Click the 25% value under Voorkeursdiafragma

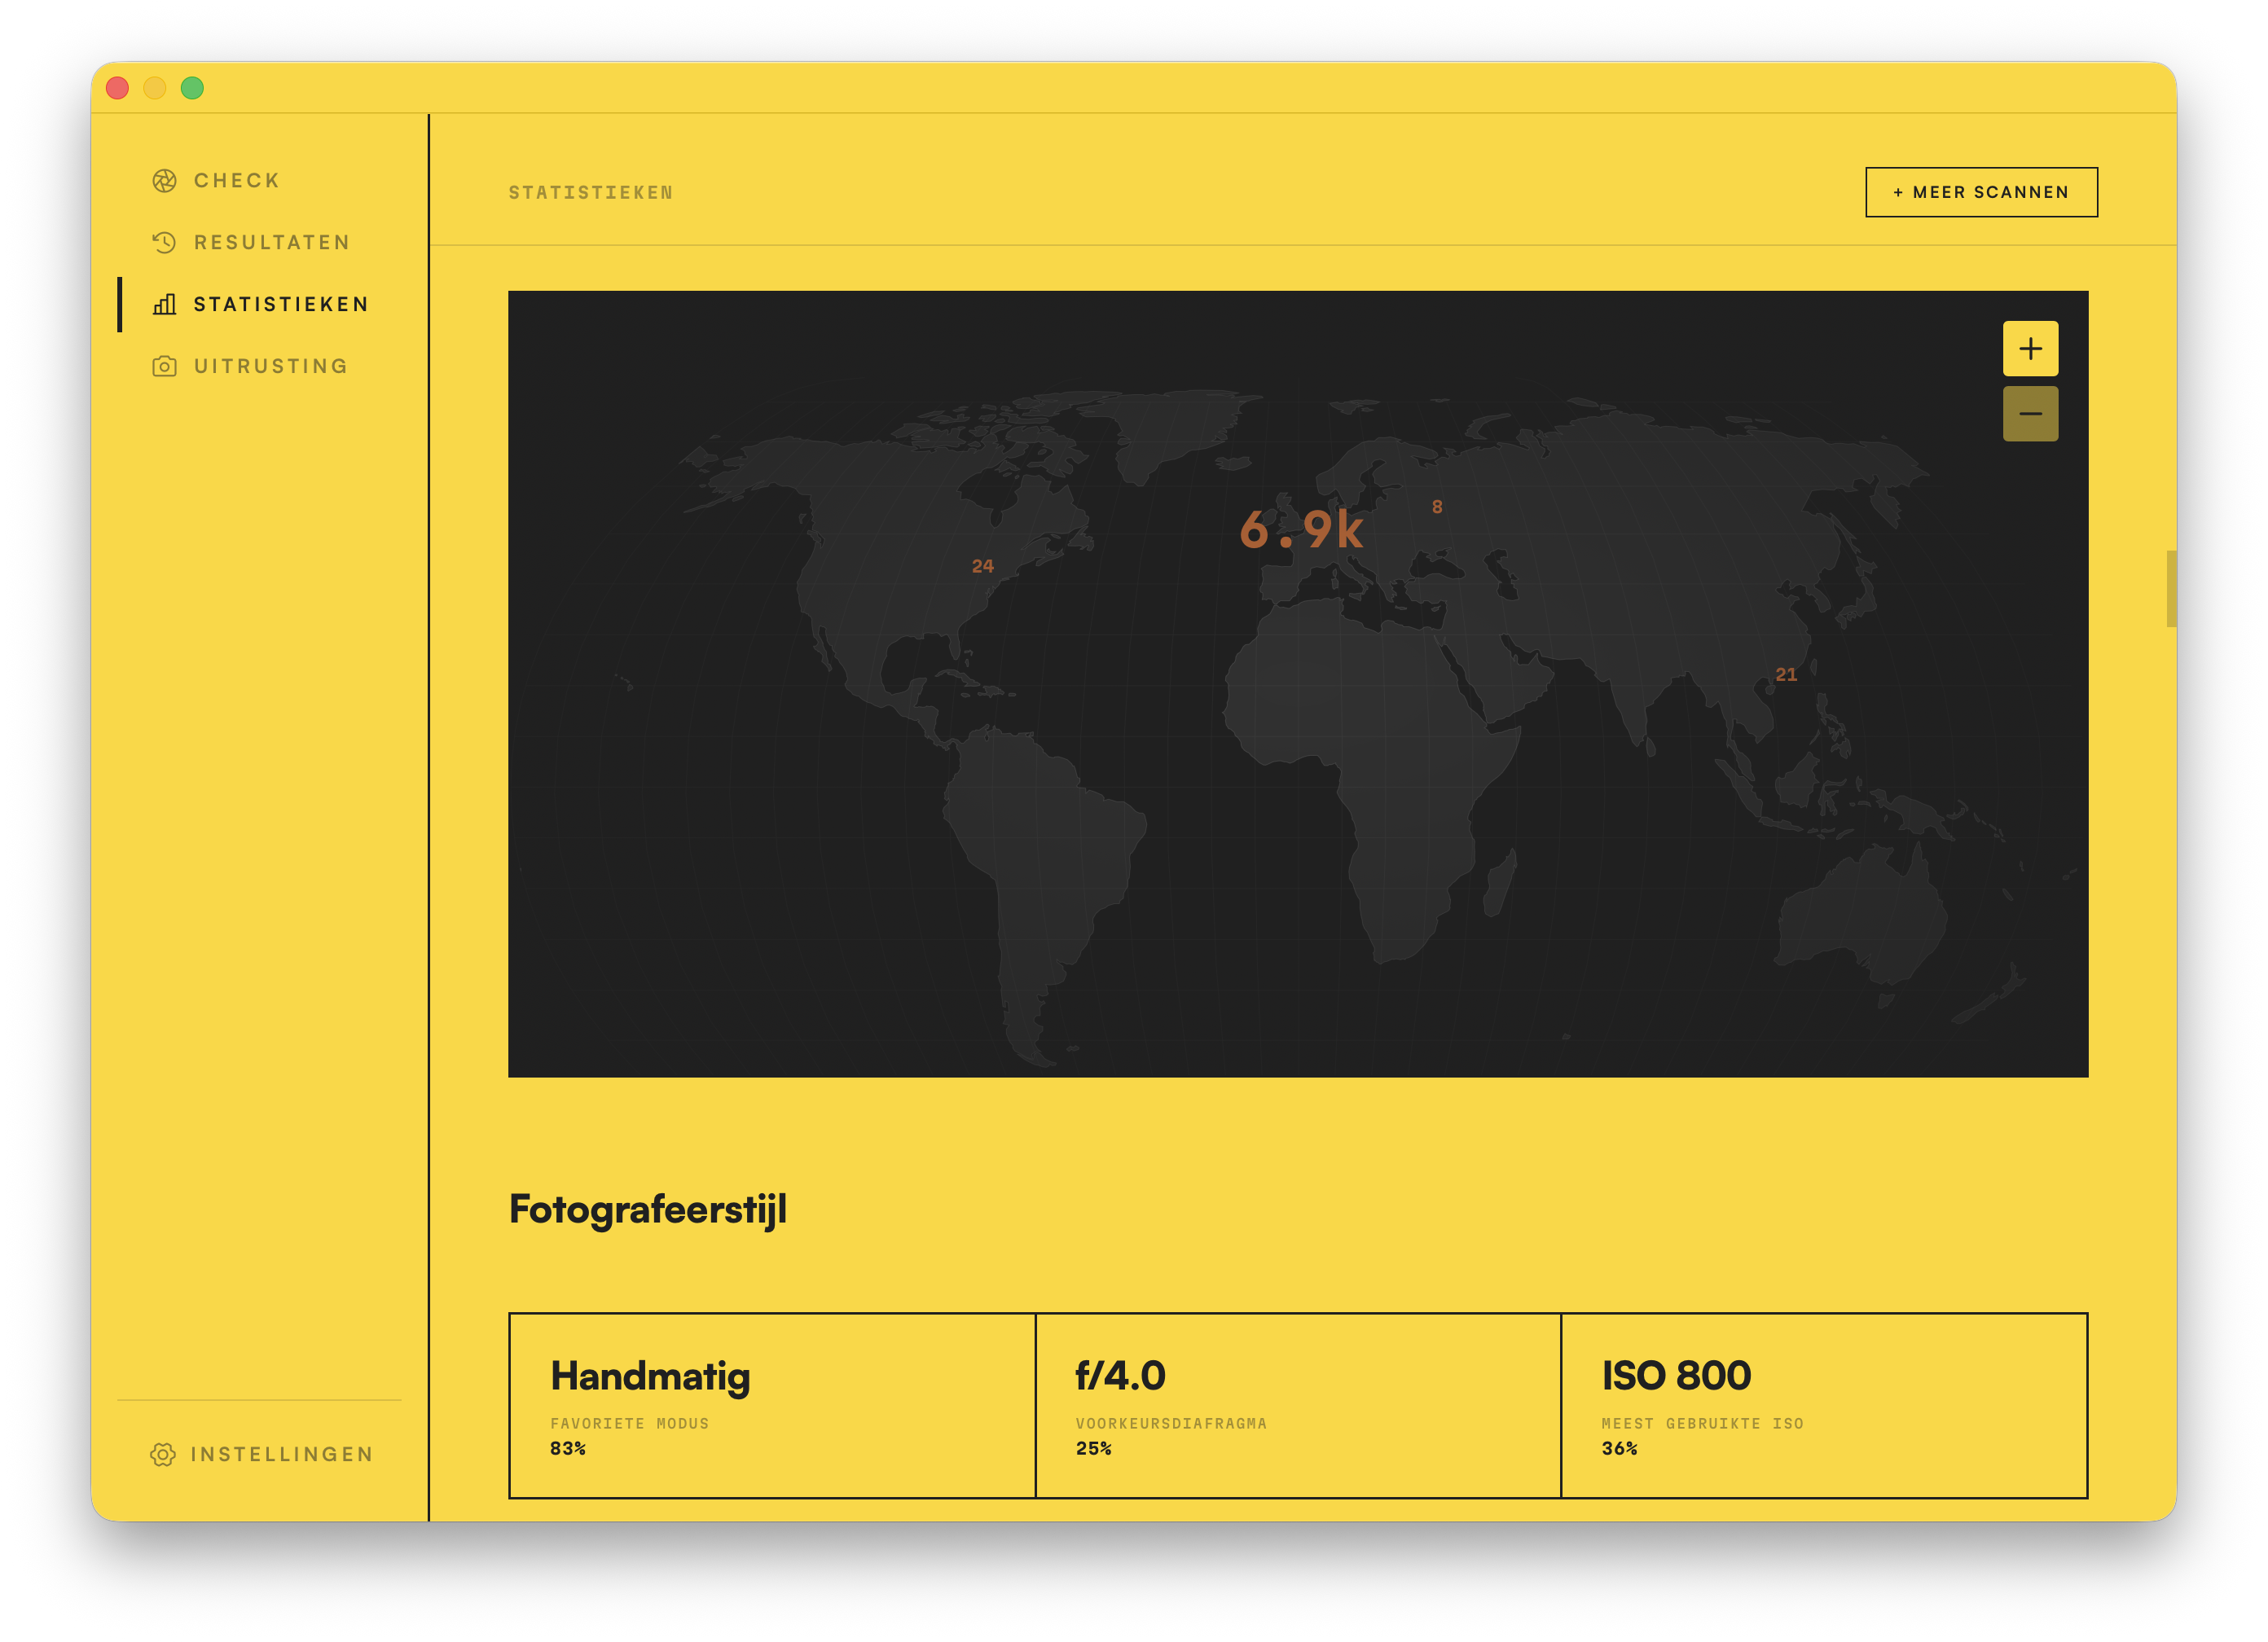coord(1094,1449)
